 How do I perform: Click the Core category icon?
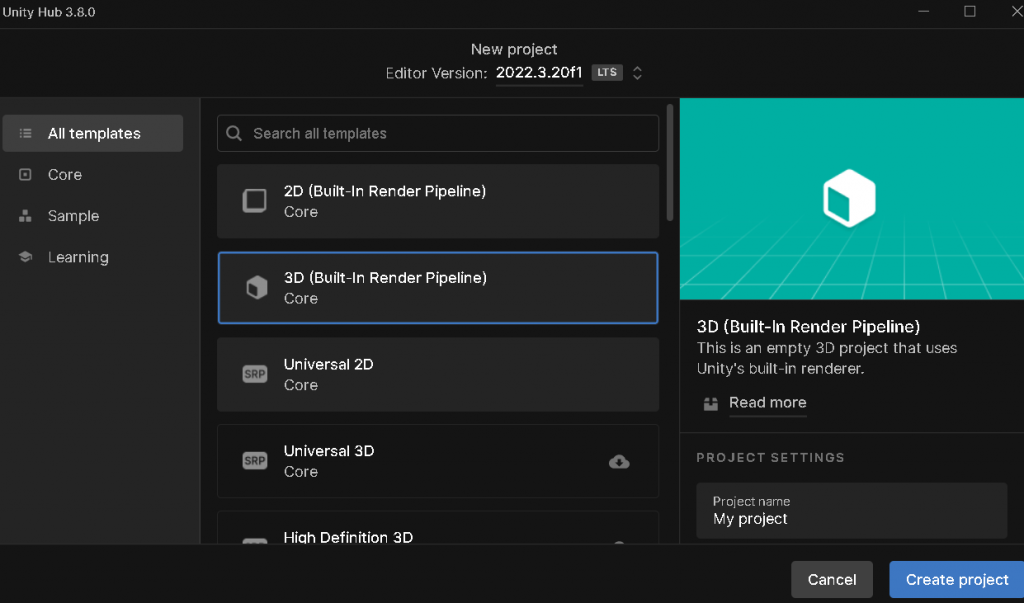click(25, 174)
